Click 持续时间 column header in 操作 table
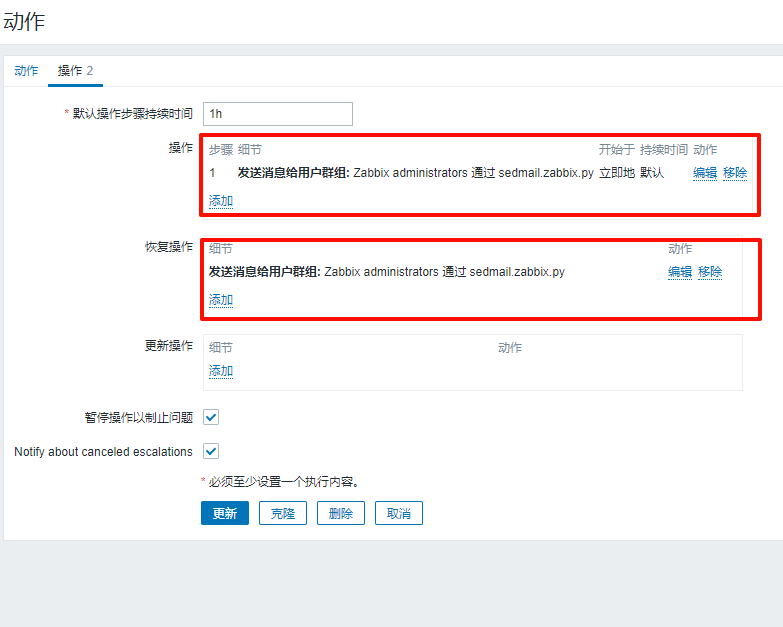Screen dimensions: 783x627 pyautogui.click(x=664, y=149)
